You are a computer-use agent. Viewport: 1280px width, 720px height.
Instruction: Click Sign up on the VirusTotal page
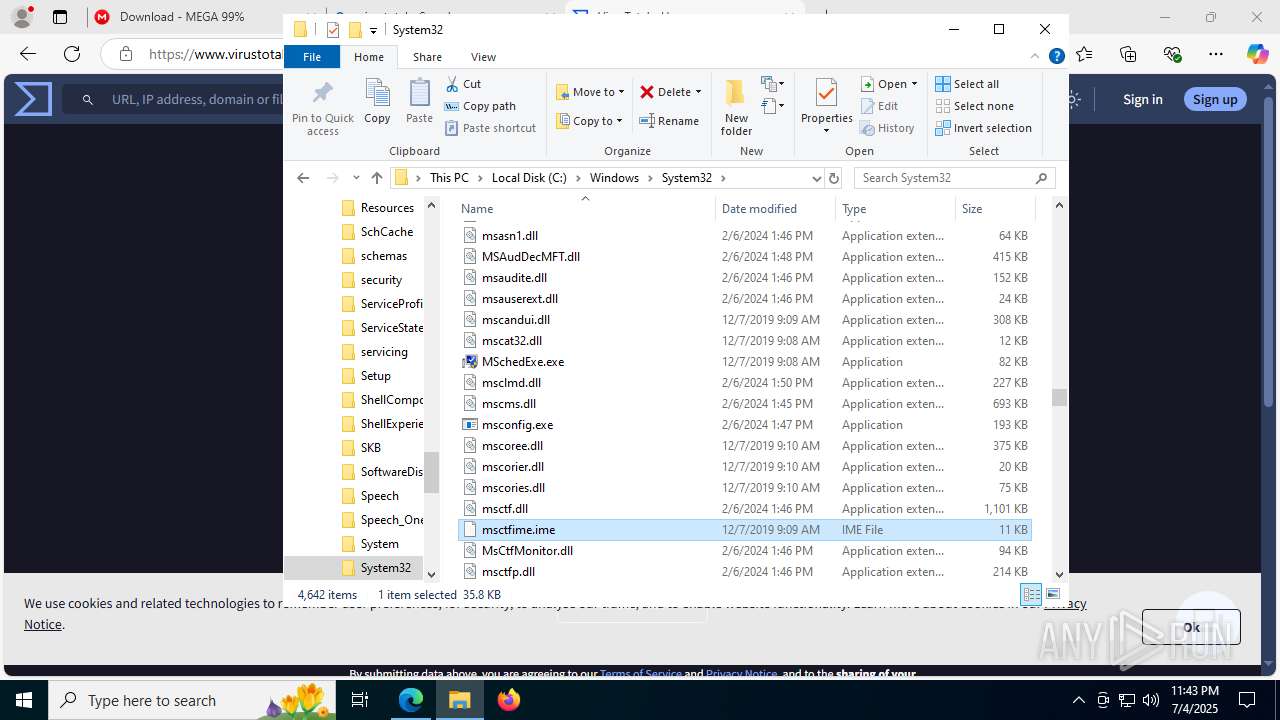coord(1215,99)
